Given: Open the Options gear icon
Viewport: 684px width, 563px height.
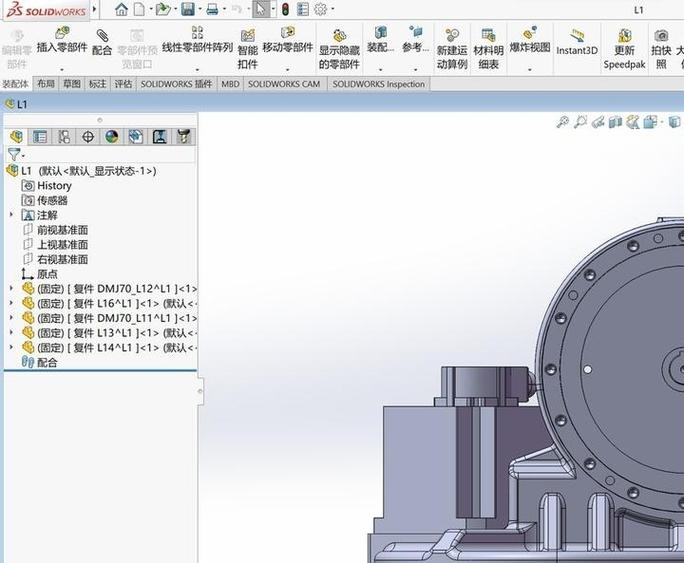Looking at the screenshot, I should [321, 9].
